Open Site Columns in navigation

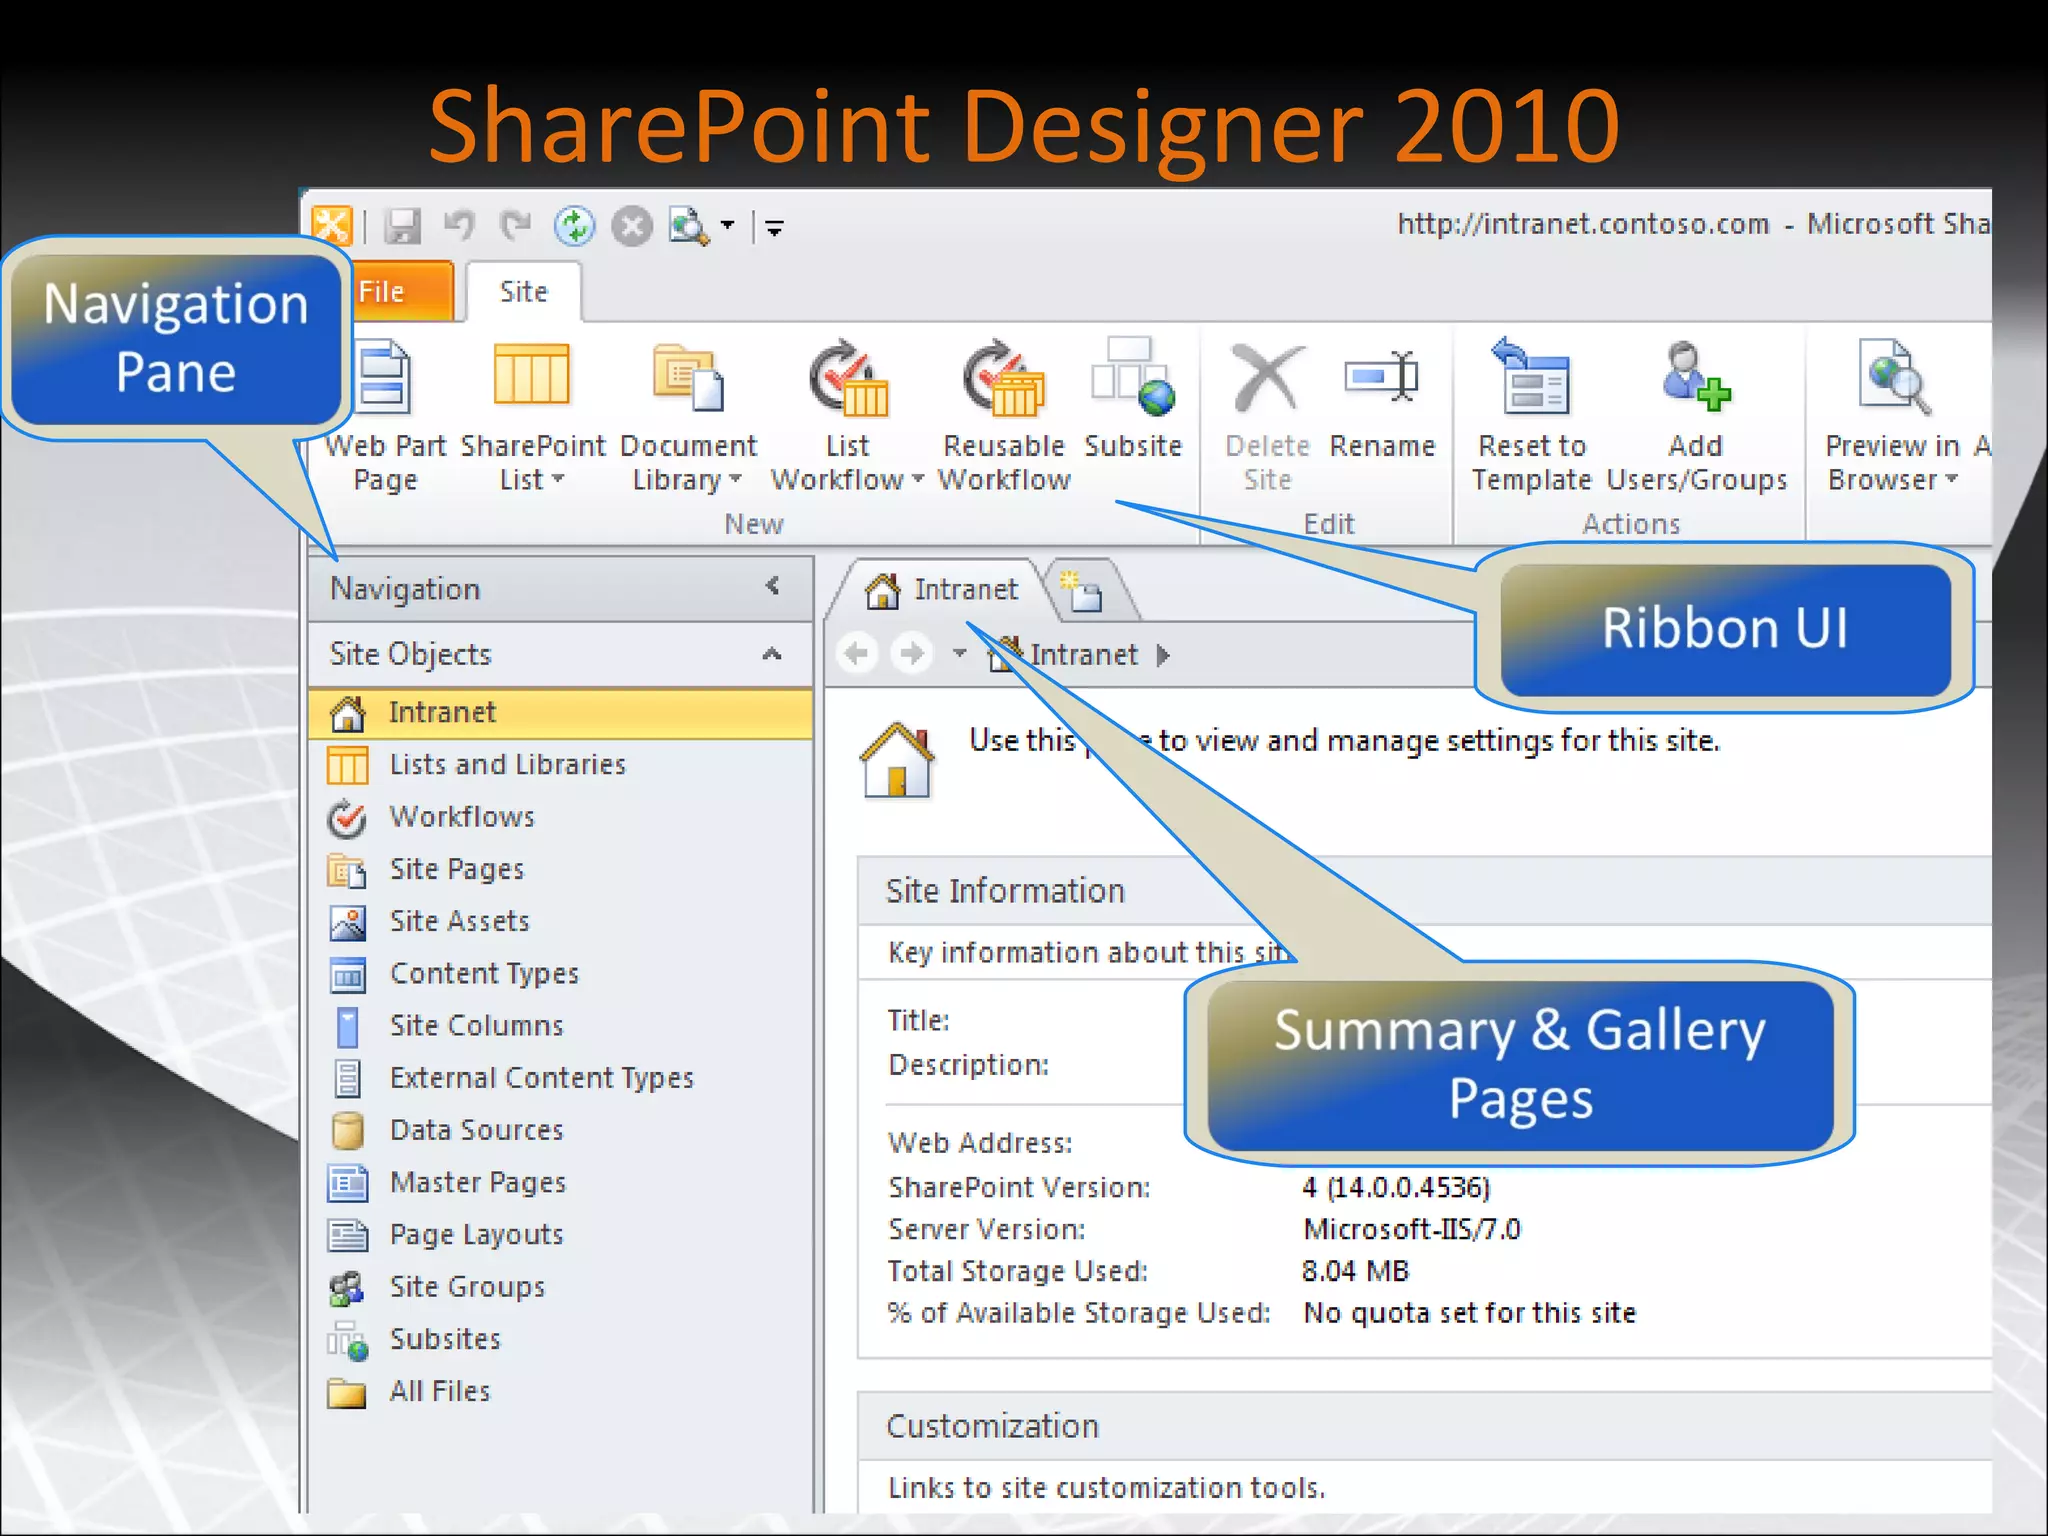(x=560, y=1026)
